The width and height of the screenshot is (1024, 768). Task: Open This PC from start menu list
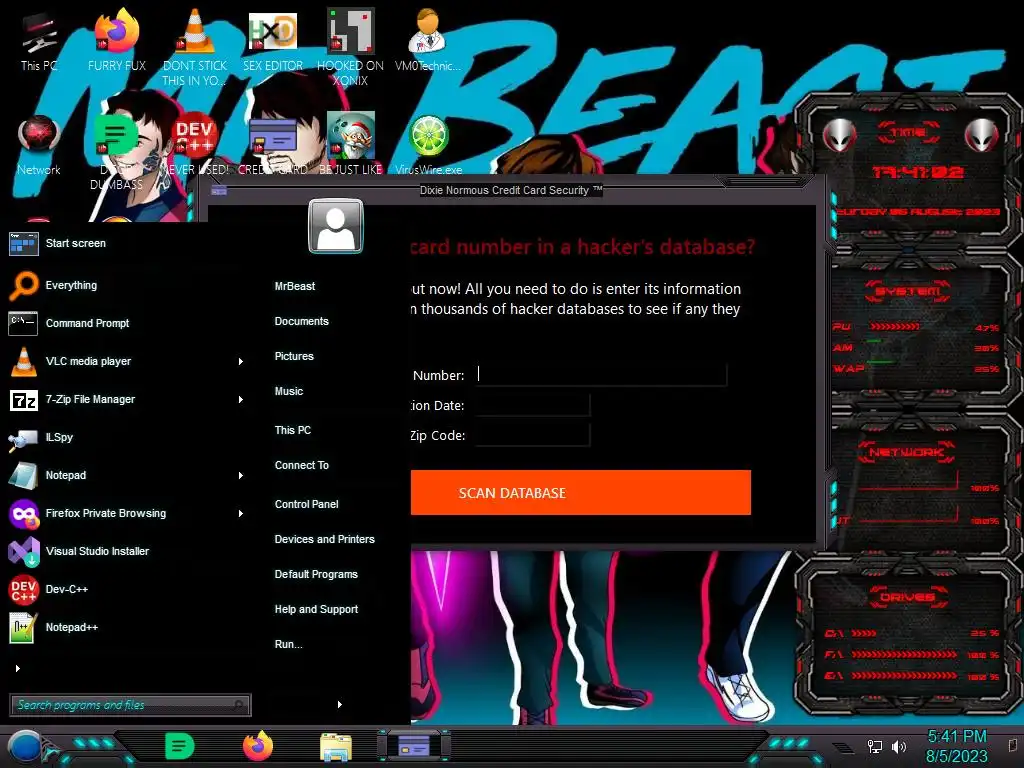[293, 430]
